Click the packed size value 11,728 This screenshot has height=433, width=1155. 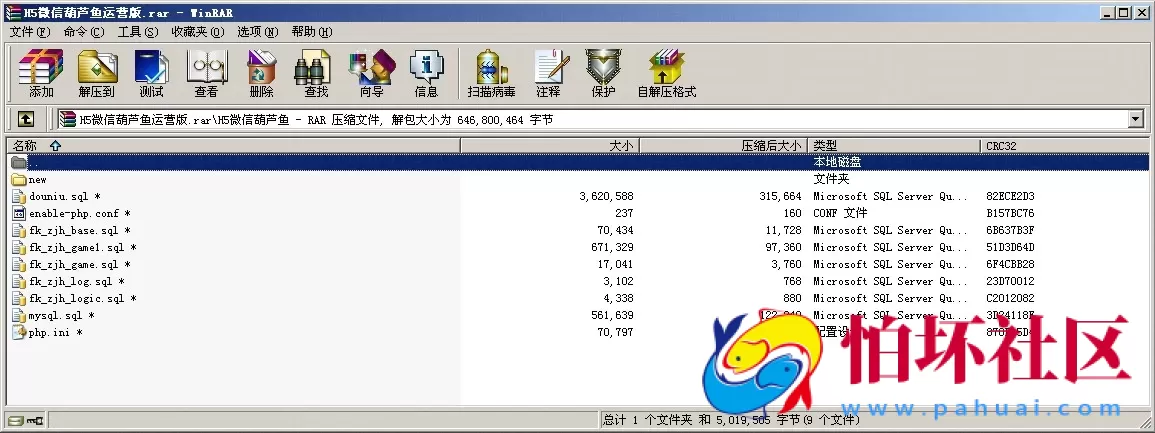(784, 230)
